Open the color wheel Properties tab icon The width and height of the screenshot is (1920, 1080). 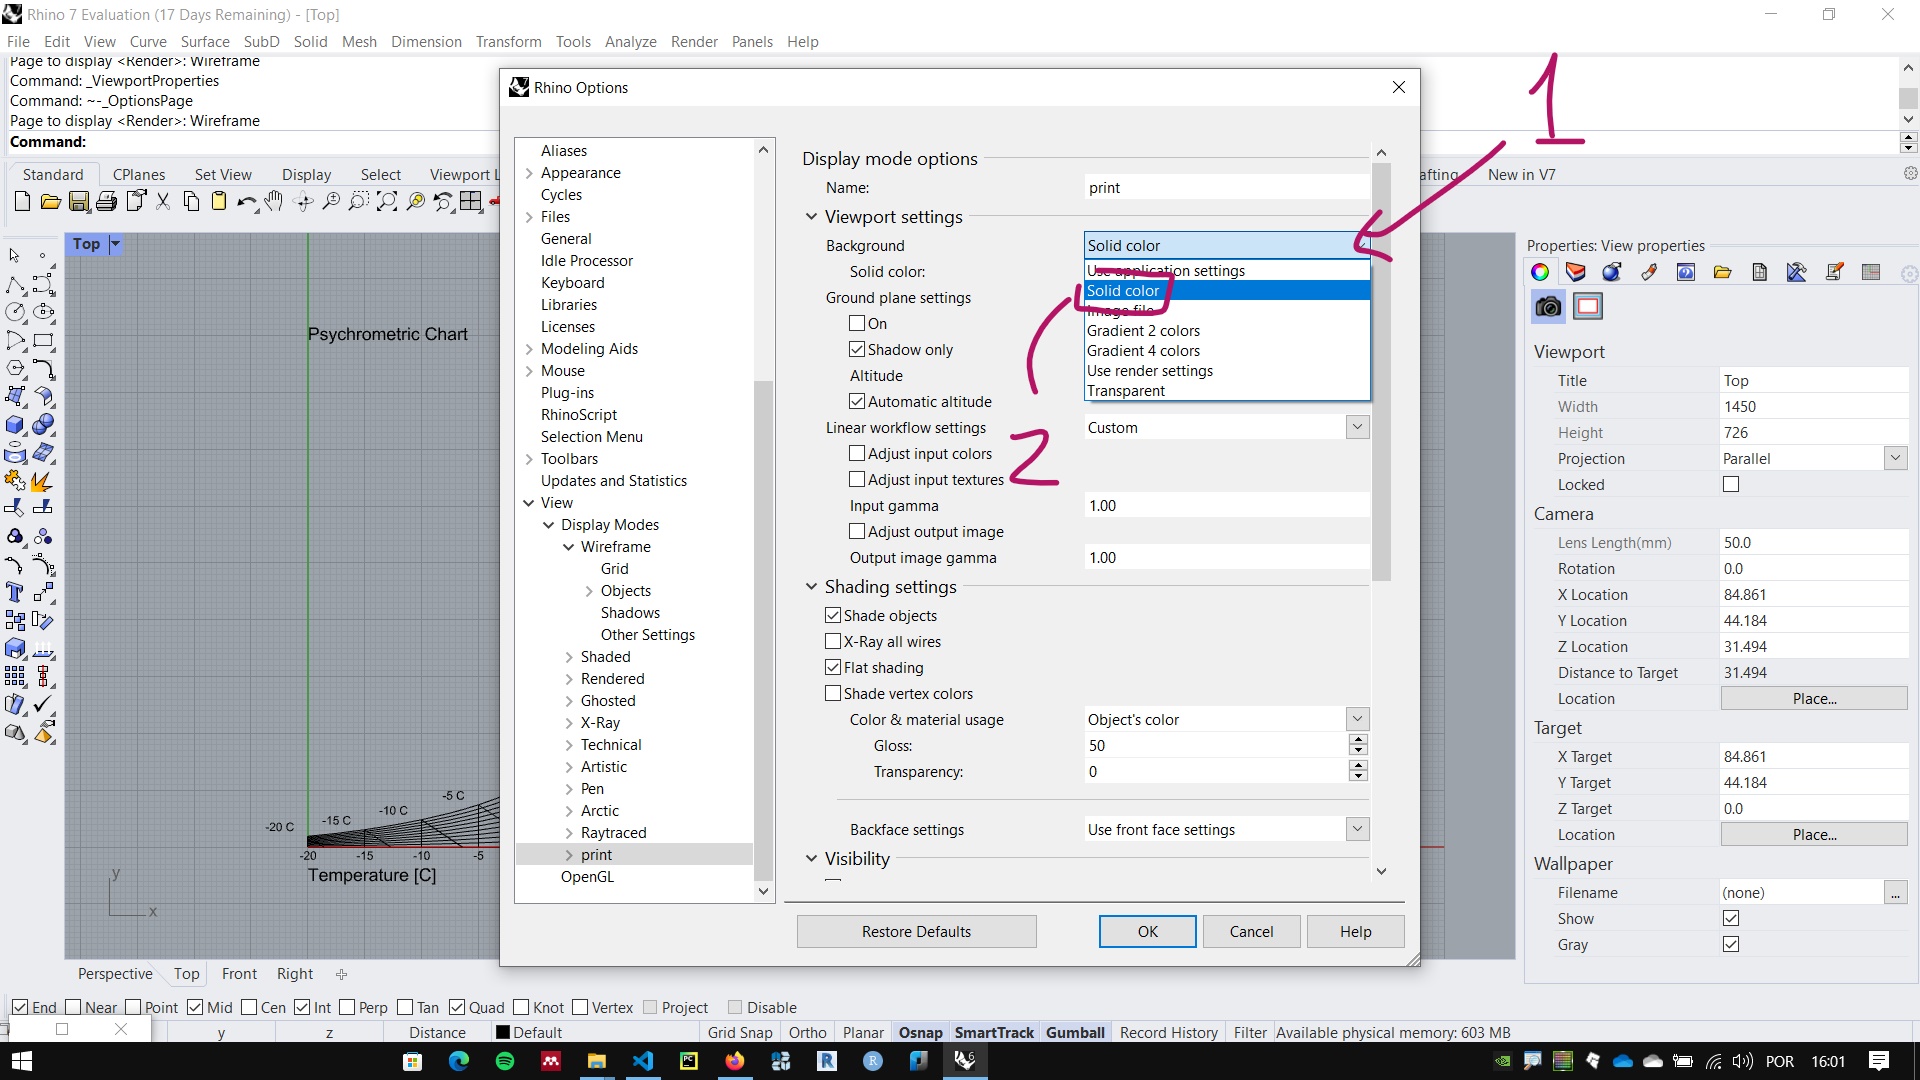point(1540,272)
